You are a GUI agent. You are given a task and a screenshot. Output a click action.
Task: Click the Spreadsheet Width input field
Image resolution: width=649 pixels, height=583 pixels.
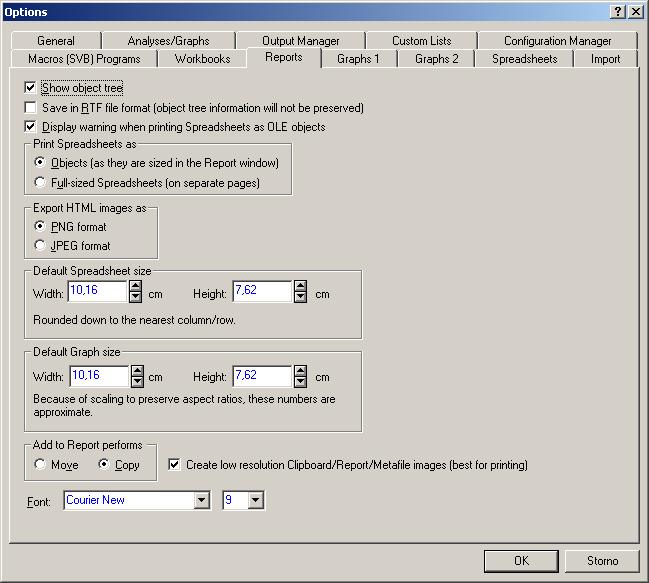(97, 291)
